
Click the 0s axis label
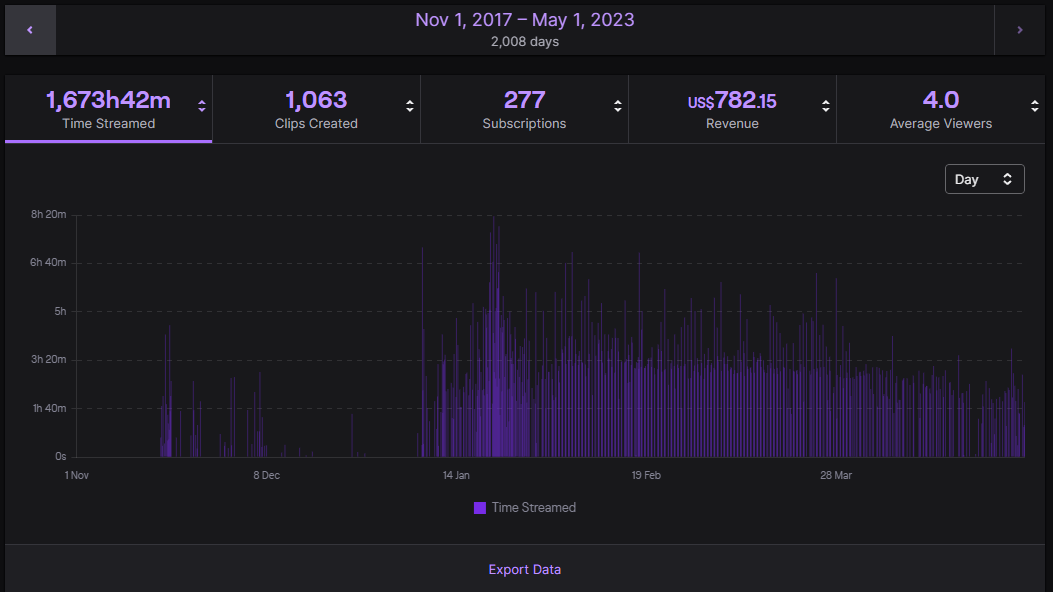(x=60, y=456)
